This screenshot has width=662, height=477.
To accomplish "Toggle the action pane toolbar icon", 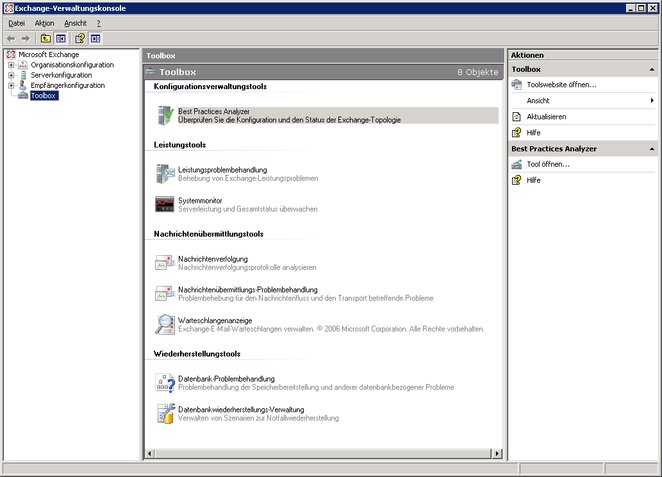I will [x=95, y=39].
